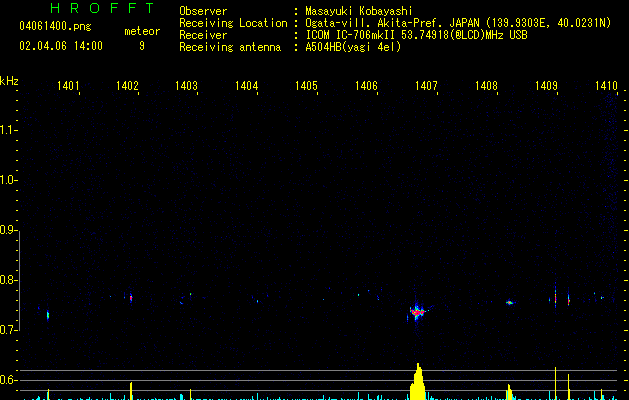The height and width of the screenshot is (400, 629).
Task: Click the broad yellow intensity peak below 1407
Action: [418, 382]
